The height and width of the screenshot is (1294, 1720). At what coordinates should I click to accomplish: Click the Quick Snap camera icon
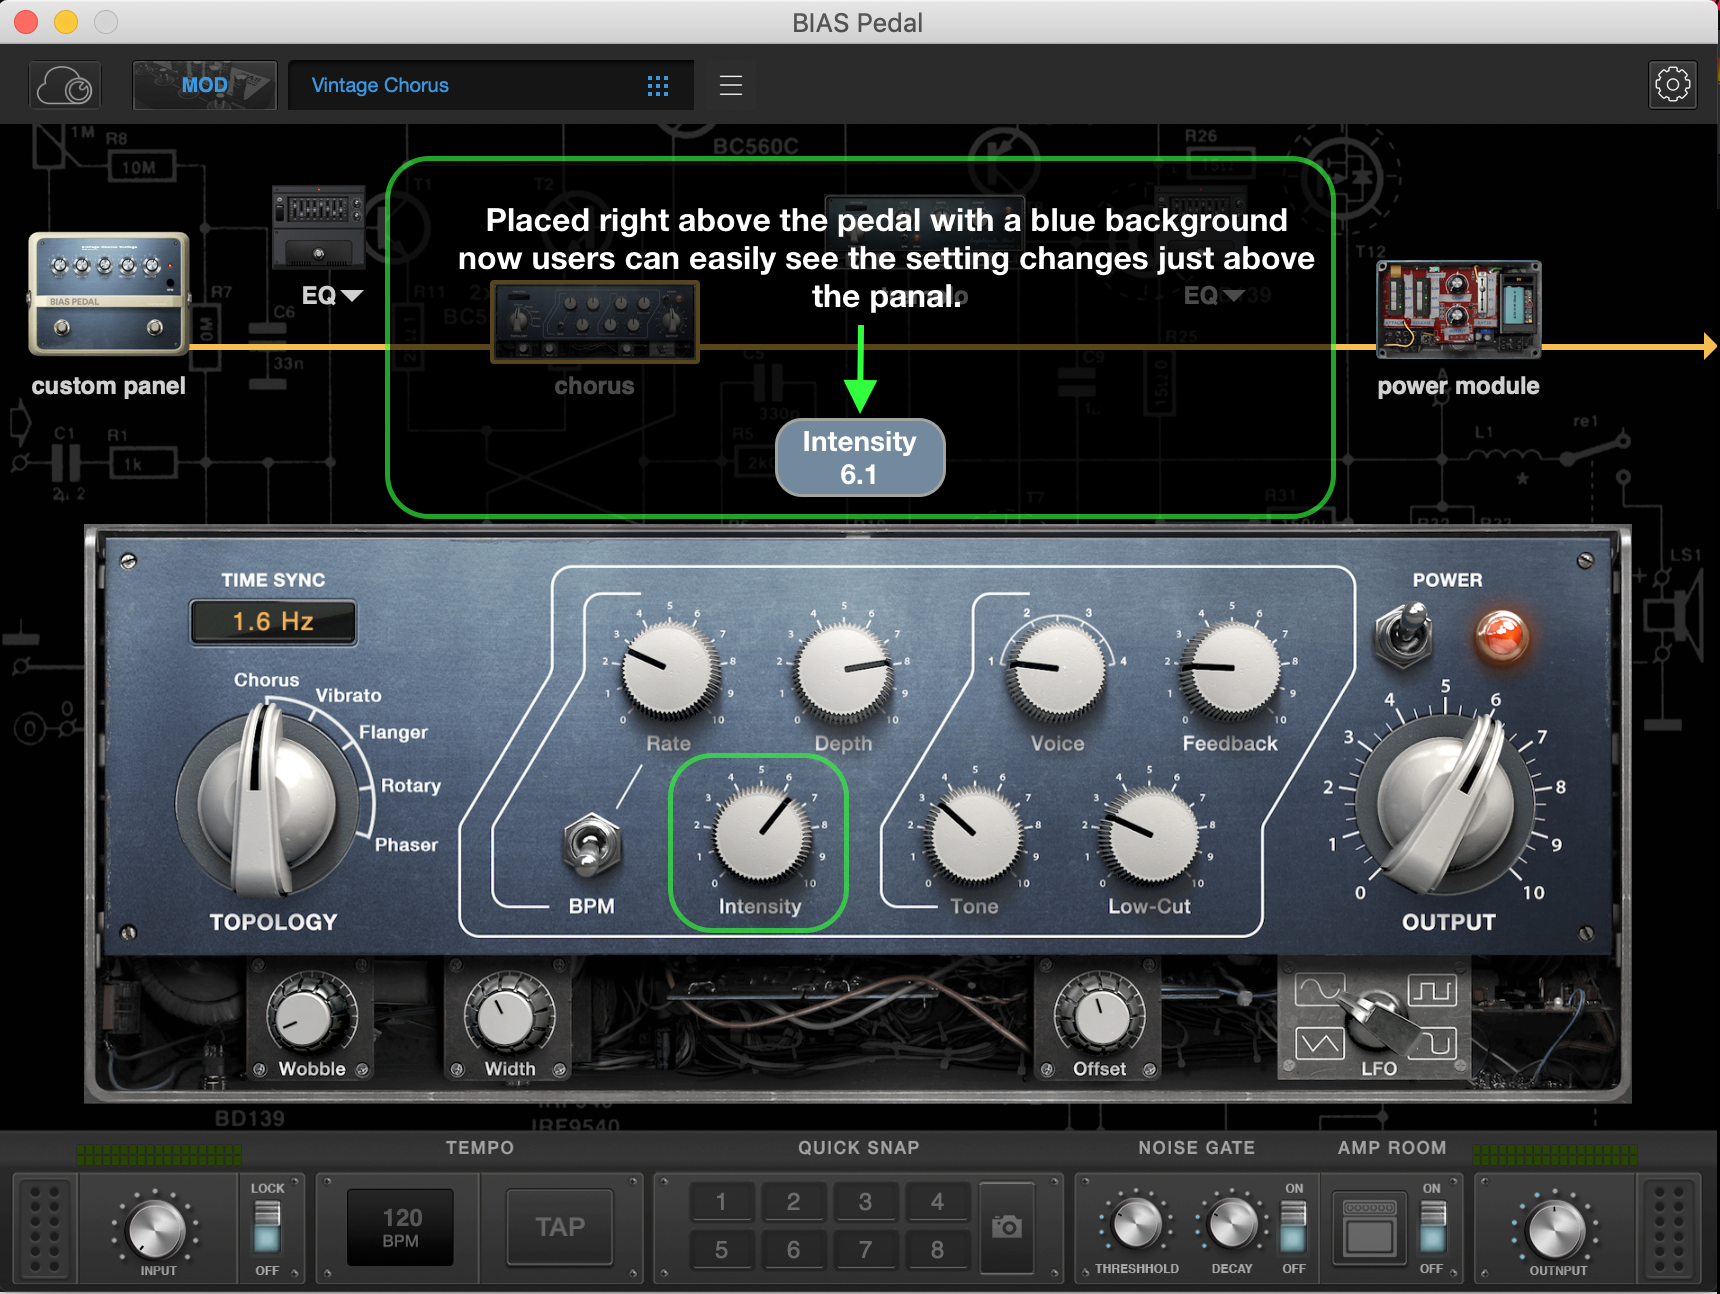(x=1006, y=1227)
